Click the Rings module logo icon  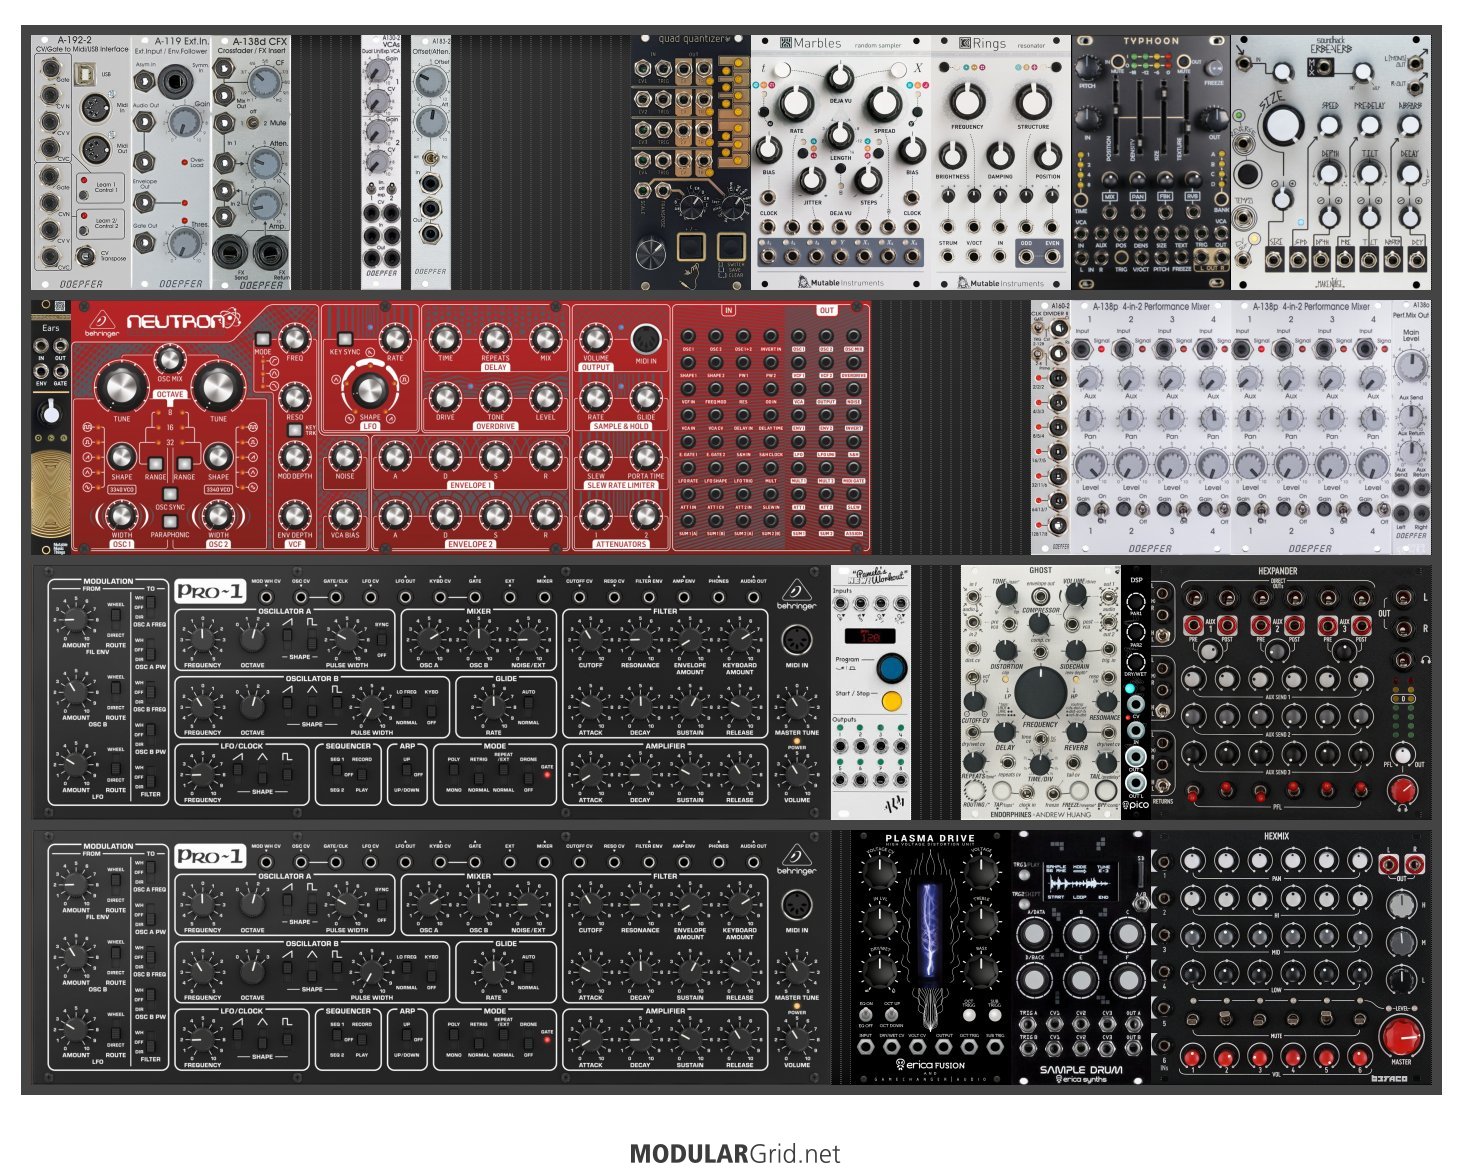click(x=964, y=43)
